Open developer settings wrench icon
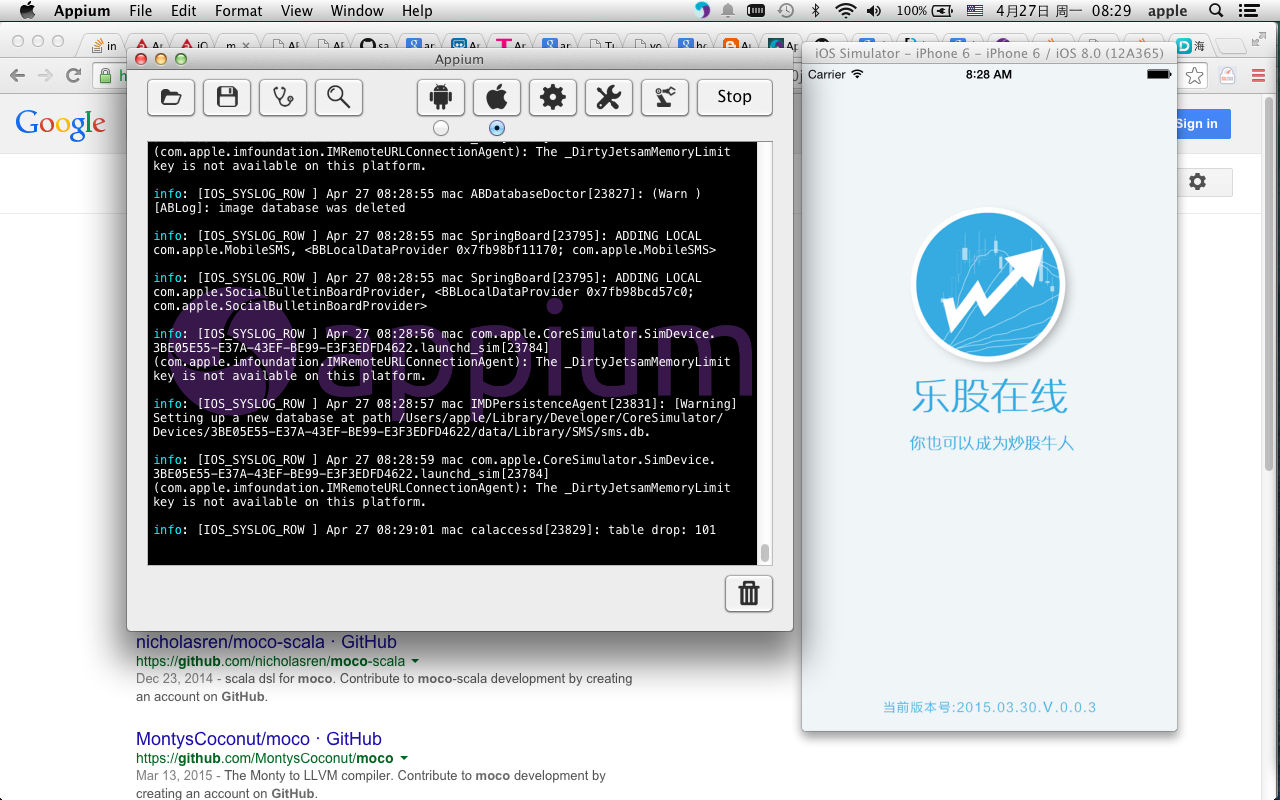This screenshot has height=800, width=1280. coord(609,97)
